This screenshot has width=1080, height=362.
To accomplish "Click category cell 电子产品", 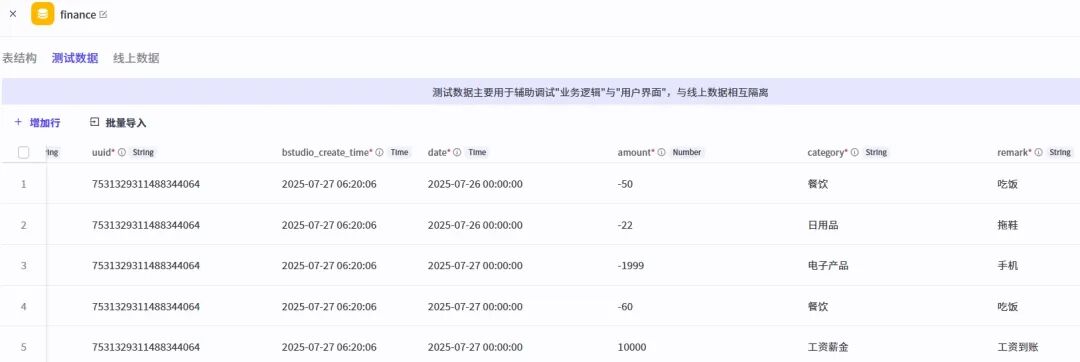I will click(829, 266).
